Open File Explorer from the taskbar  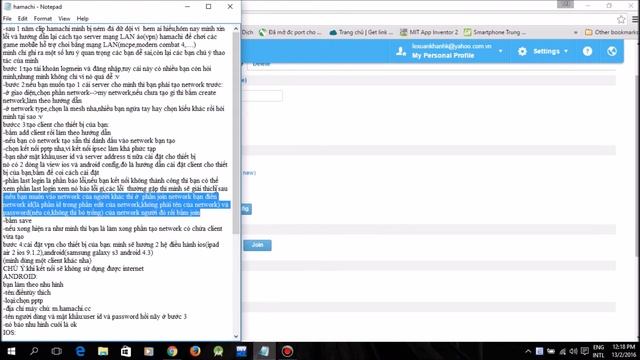pos(103,351)
